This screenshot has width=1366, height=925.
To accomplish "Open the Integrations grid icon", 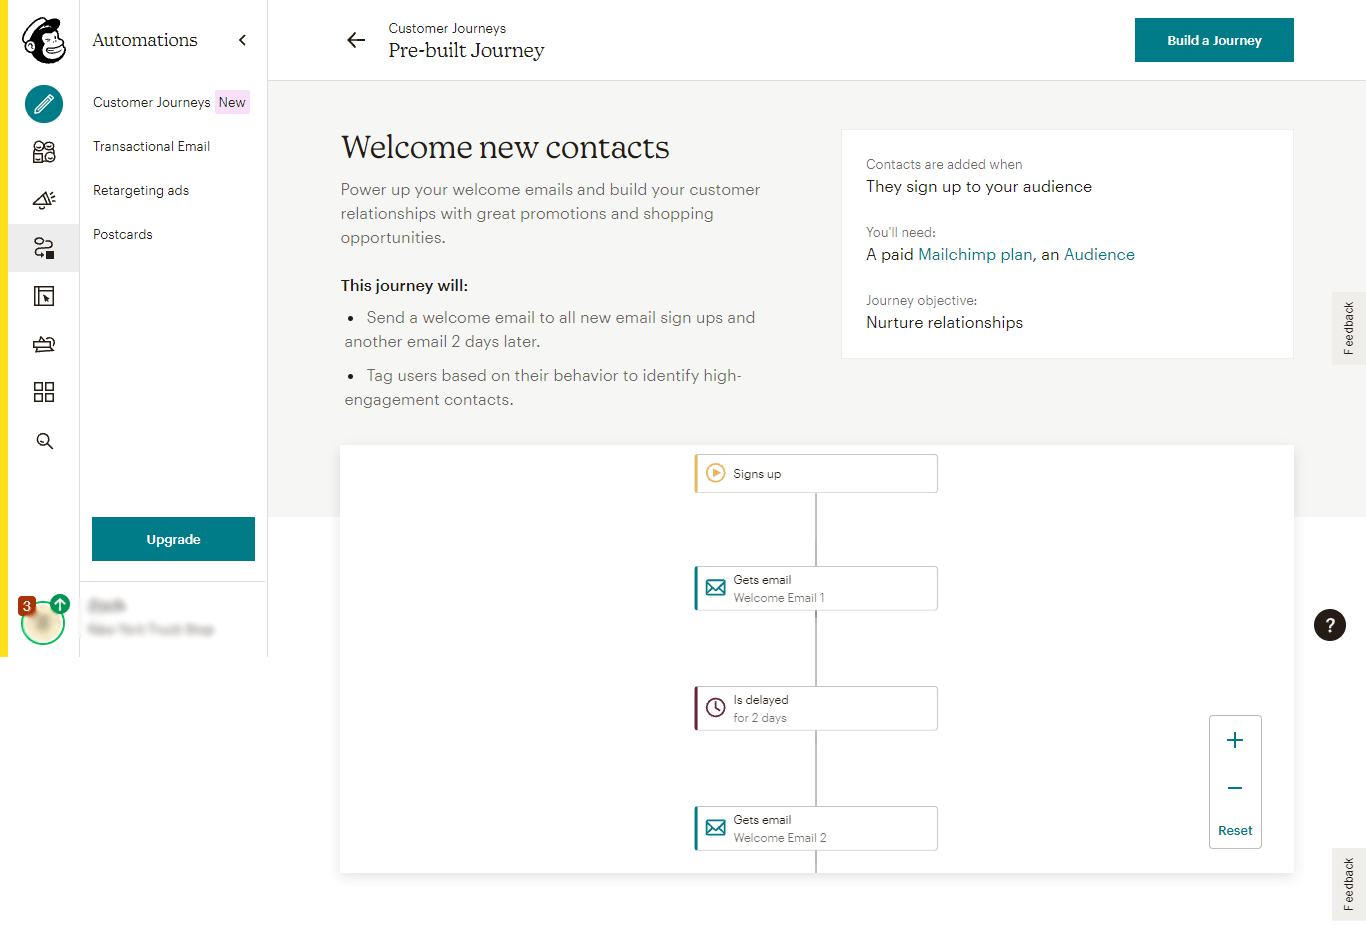I will [x=44, y=392].
